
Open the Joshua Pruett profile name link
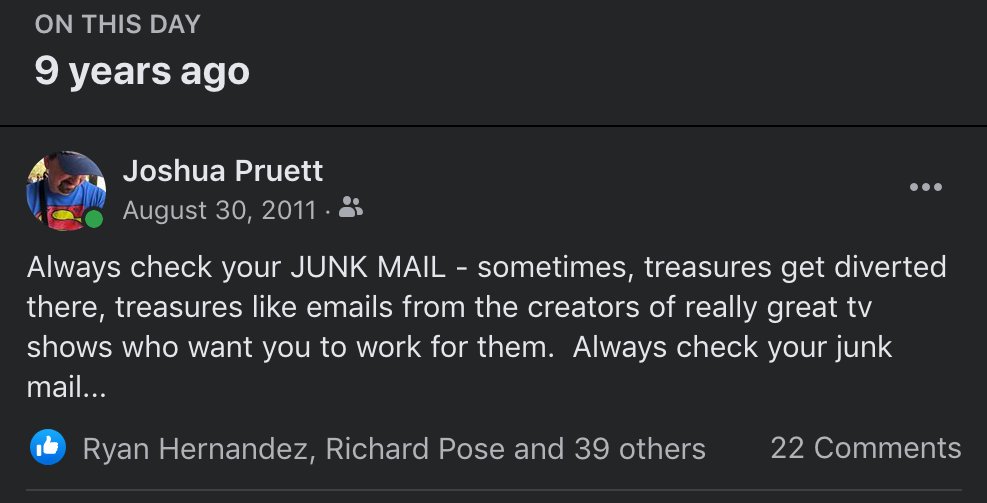pos(223,171)
